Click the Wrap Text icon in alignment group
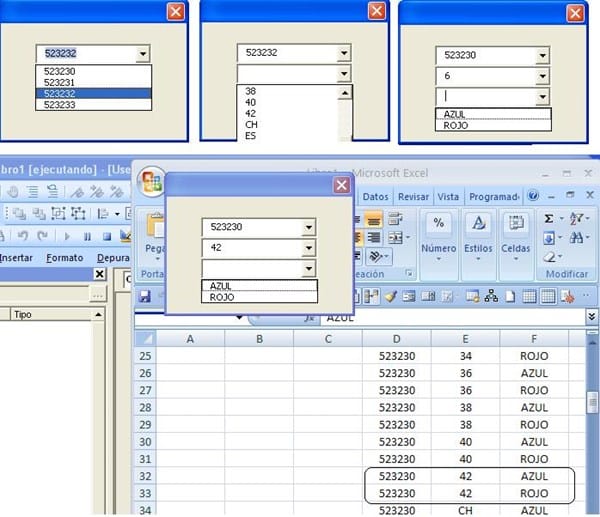 click(x=394, y=219)
